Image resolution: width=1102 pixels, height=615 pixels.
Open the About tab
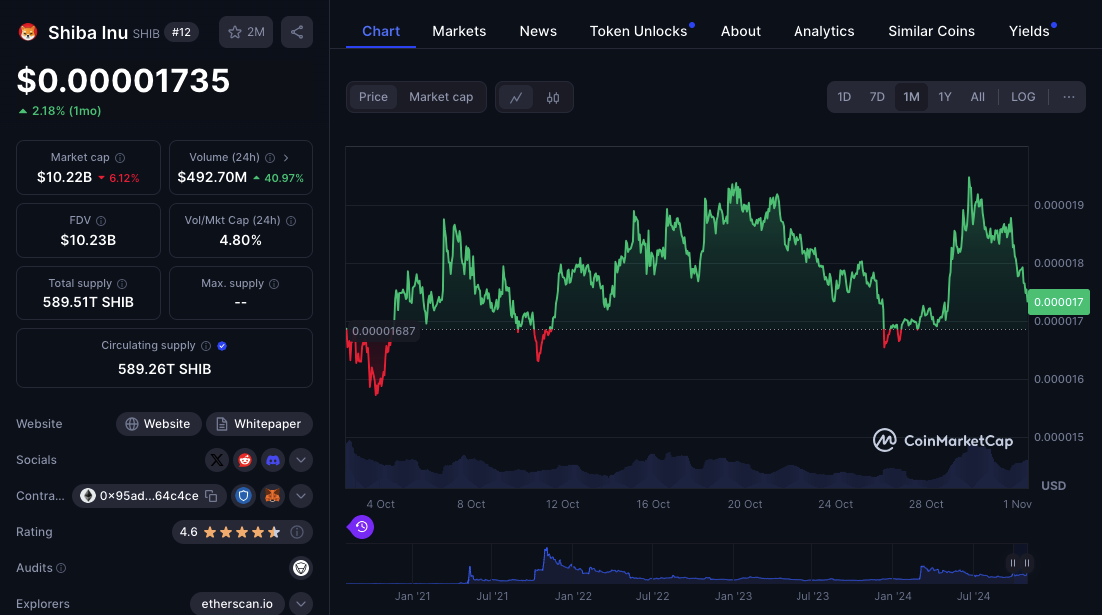click(x=741, y=32)
